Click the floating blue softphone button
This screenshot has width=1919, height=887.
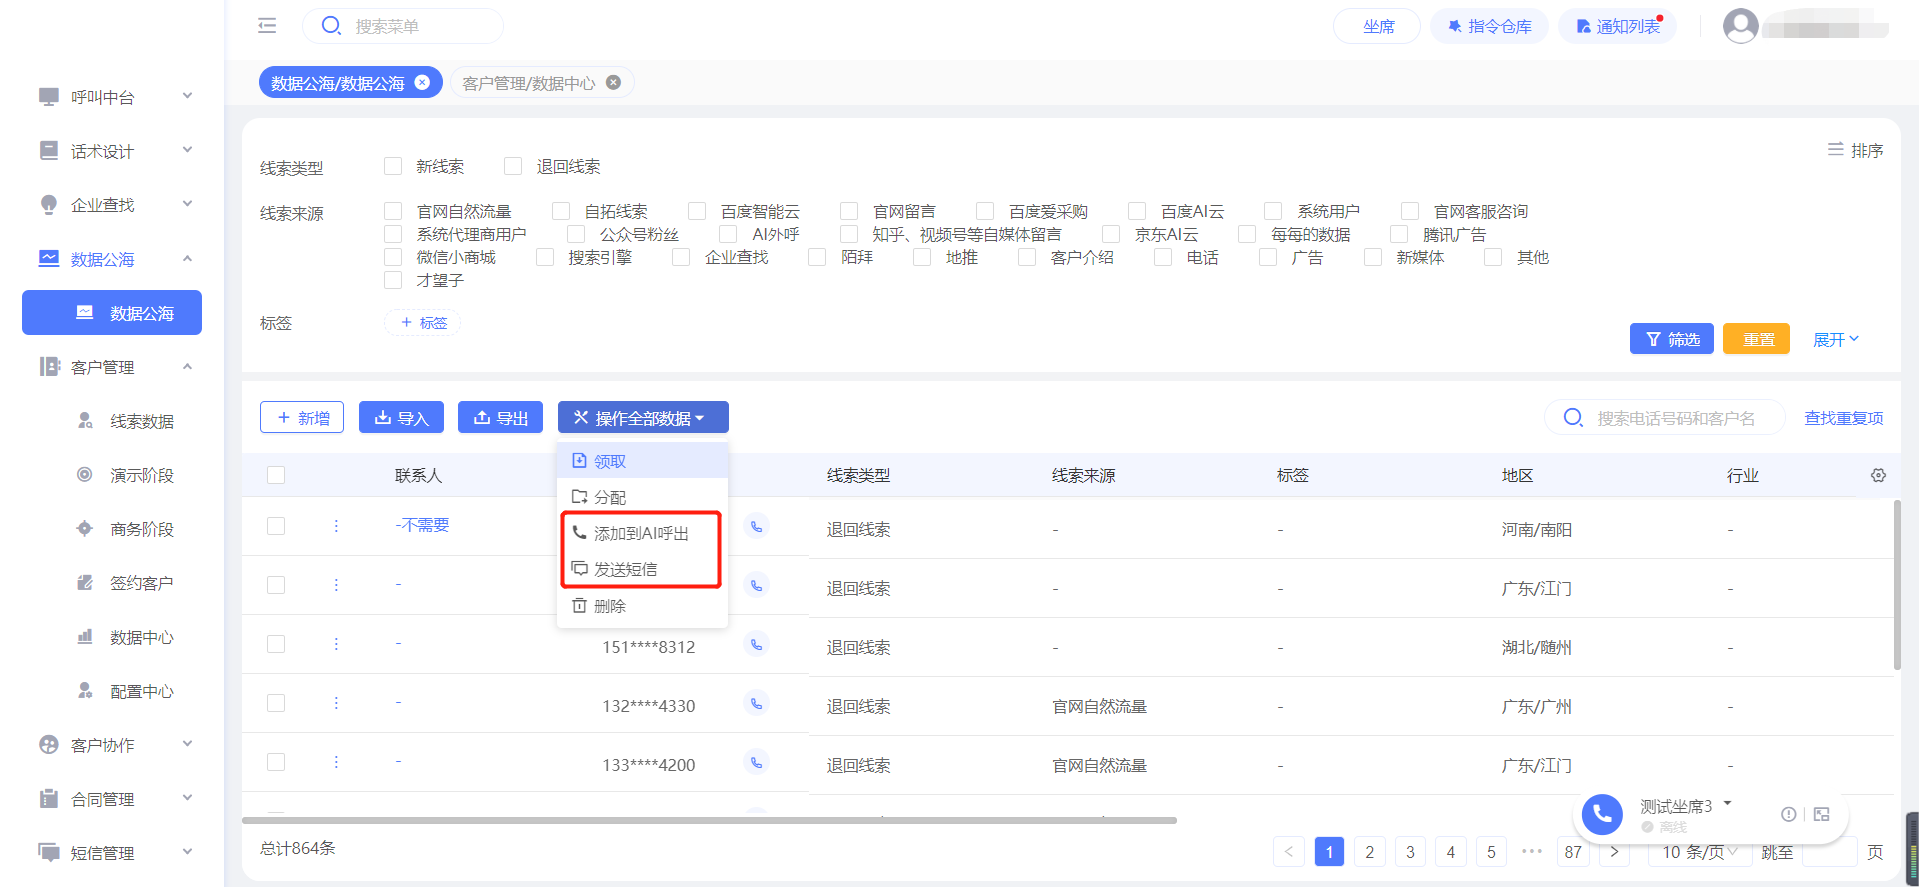(1602, 814)
